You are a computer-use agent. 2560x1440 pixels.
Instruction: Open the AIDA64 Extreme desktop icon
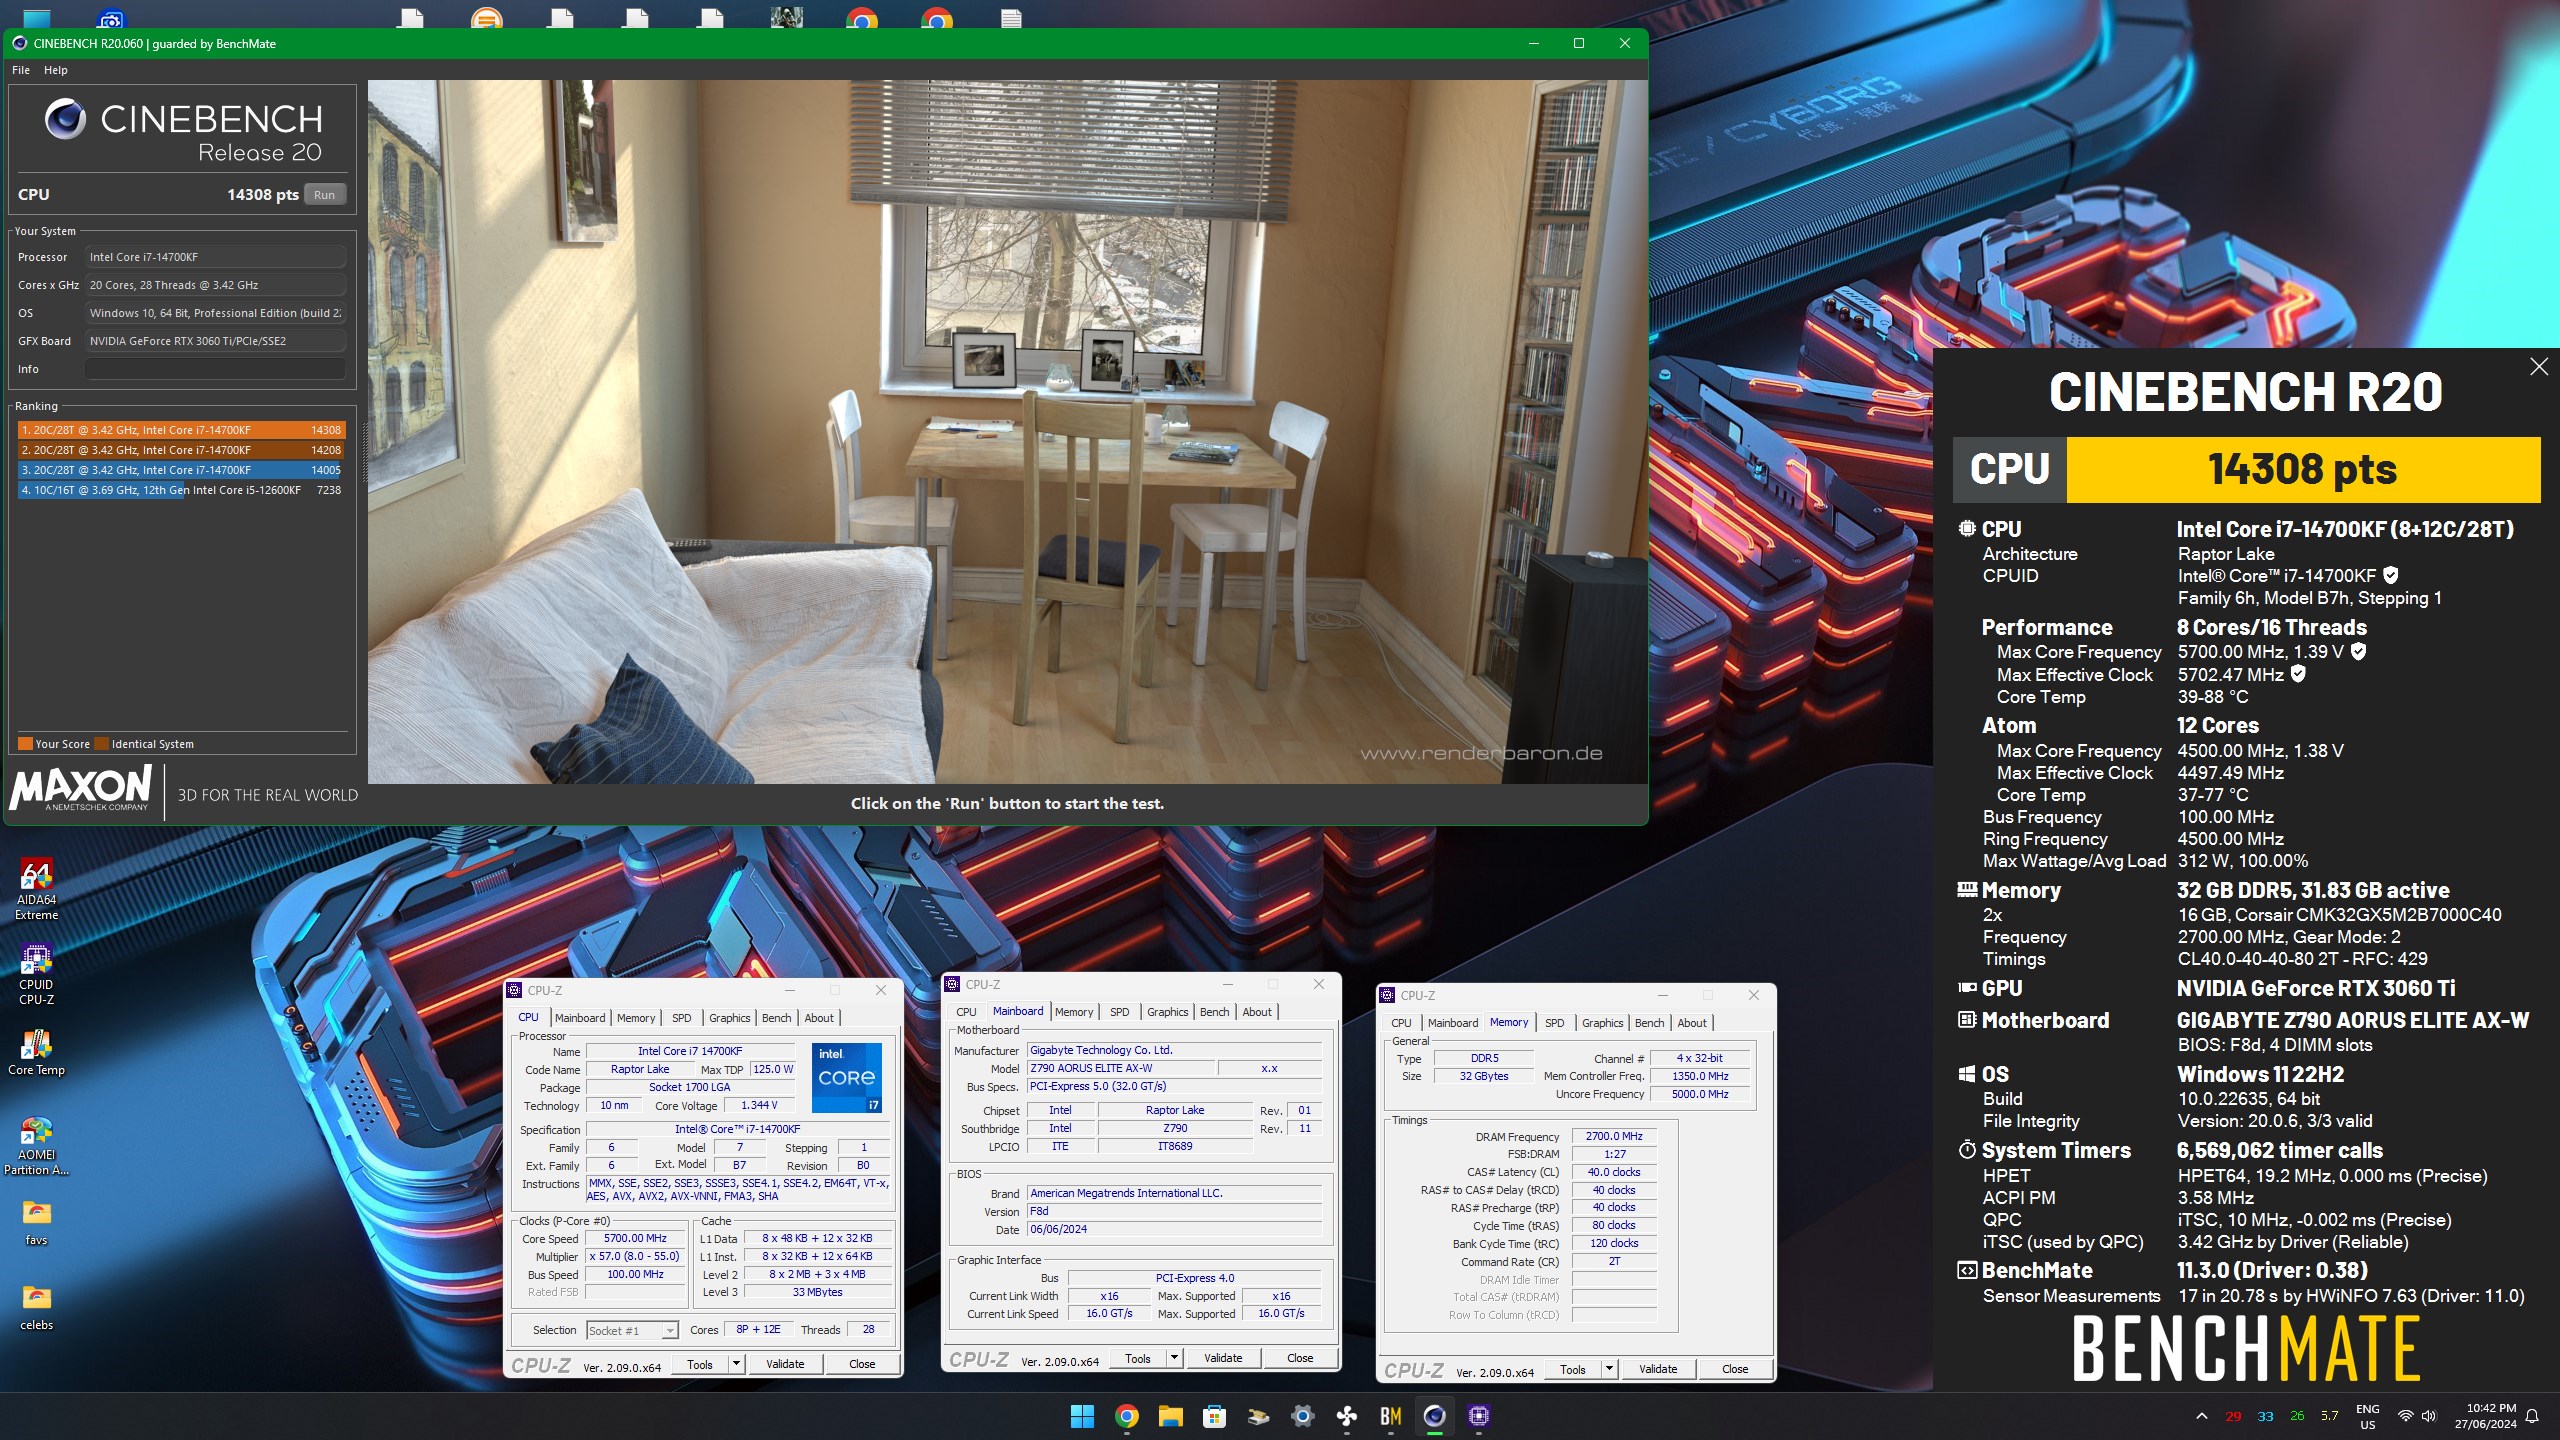tap(36, 889)
